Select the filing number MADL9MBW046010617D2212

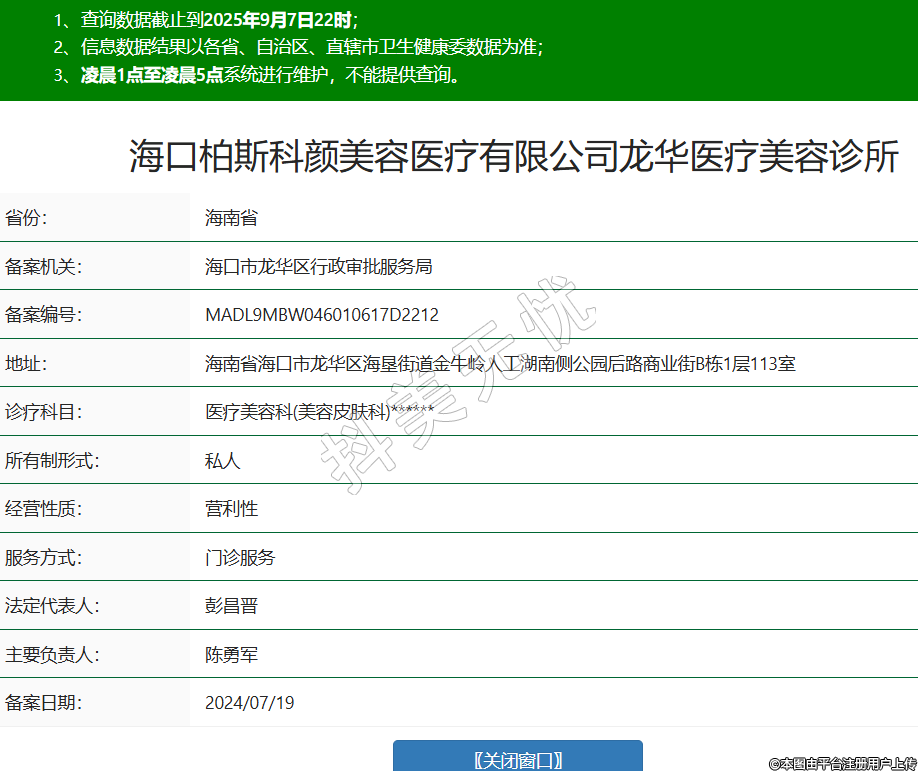(321, 315)
